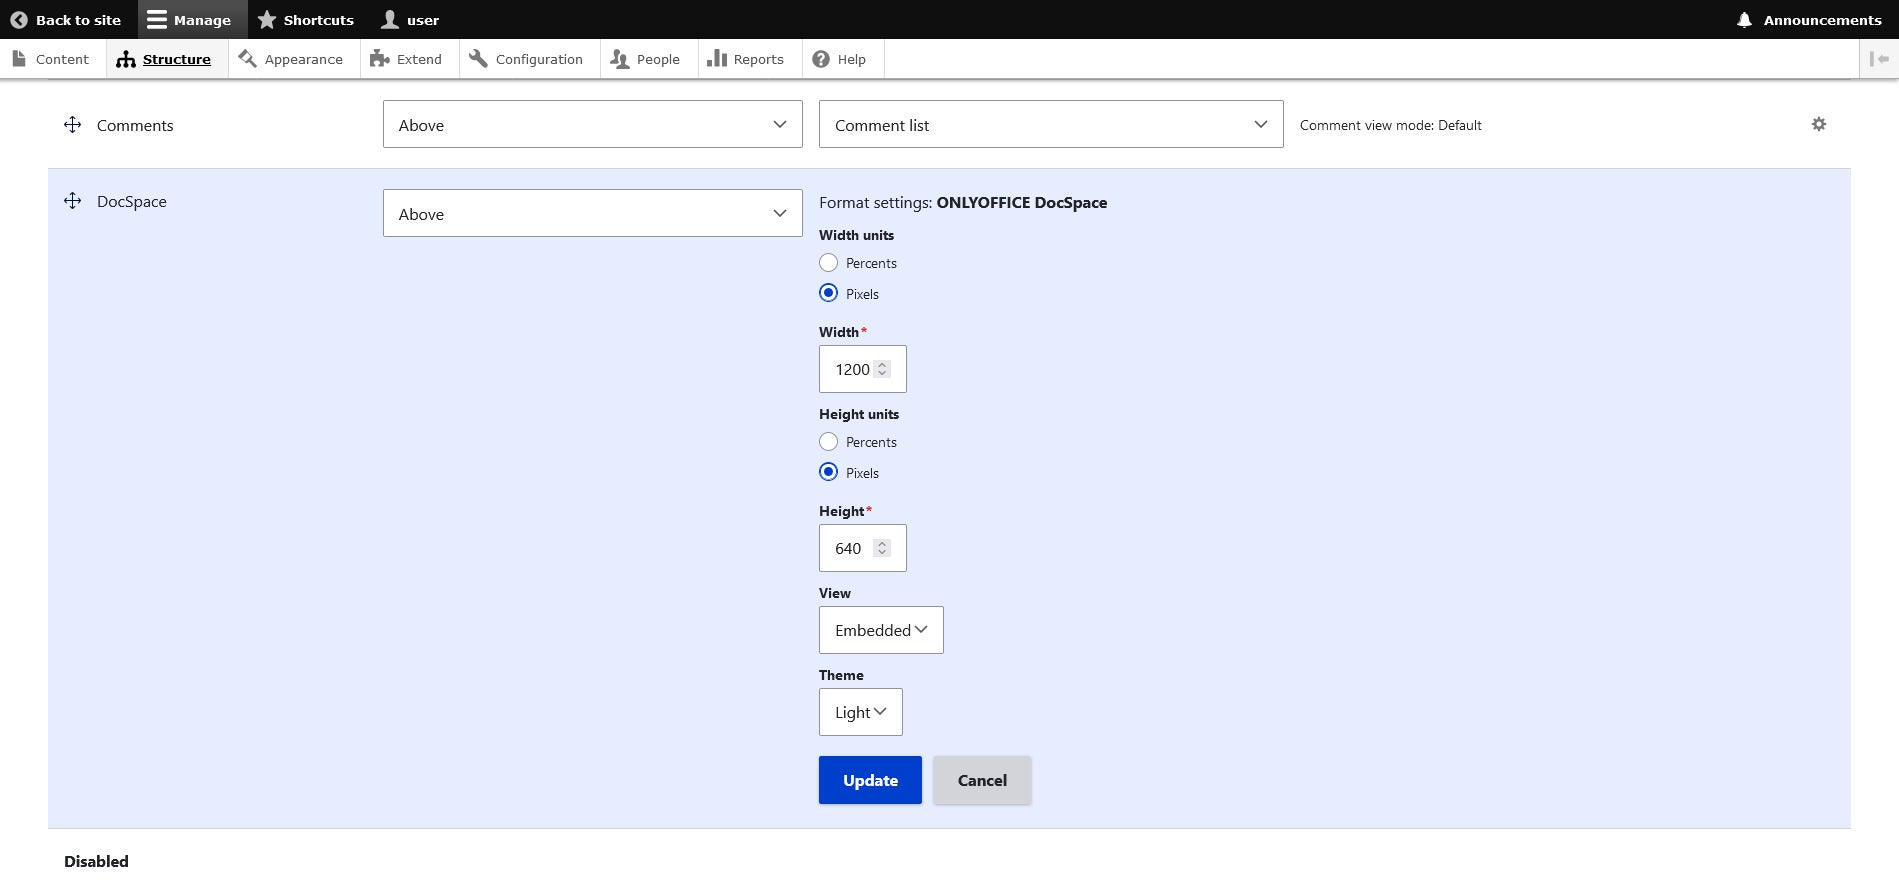
Task: Click the Structure hierarchy icon
Action: (x=126, y=59)
